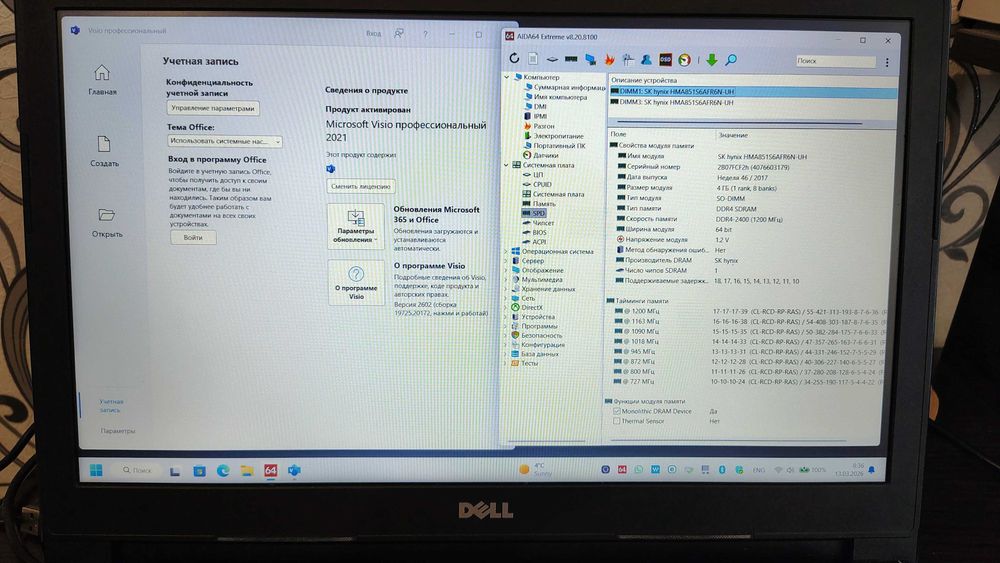Click Управление параметрами button

coord(213,108)
